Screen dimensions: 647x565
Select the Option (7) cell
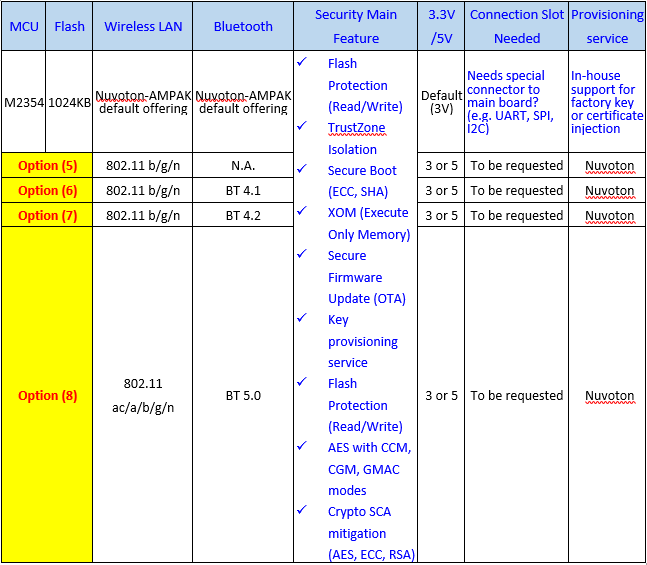[x=47, y=215]
